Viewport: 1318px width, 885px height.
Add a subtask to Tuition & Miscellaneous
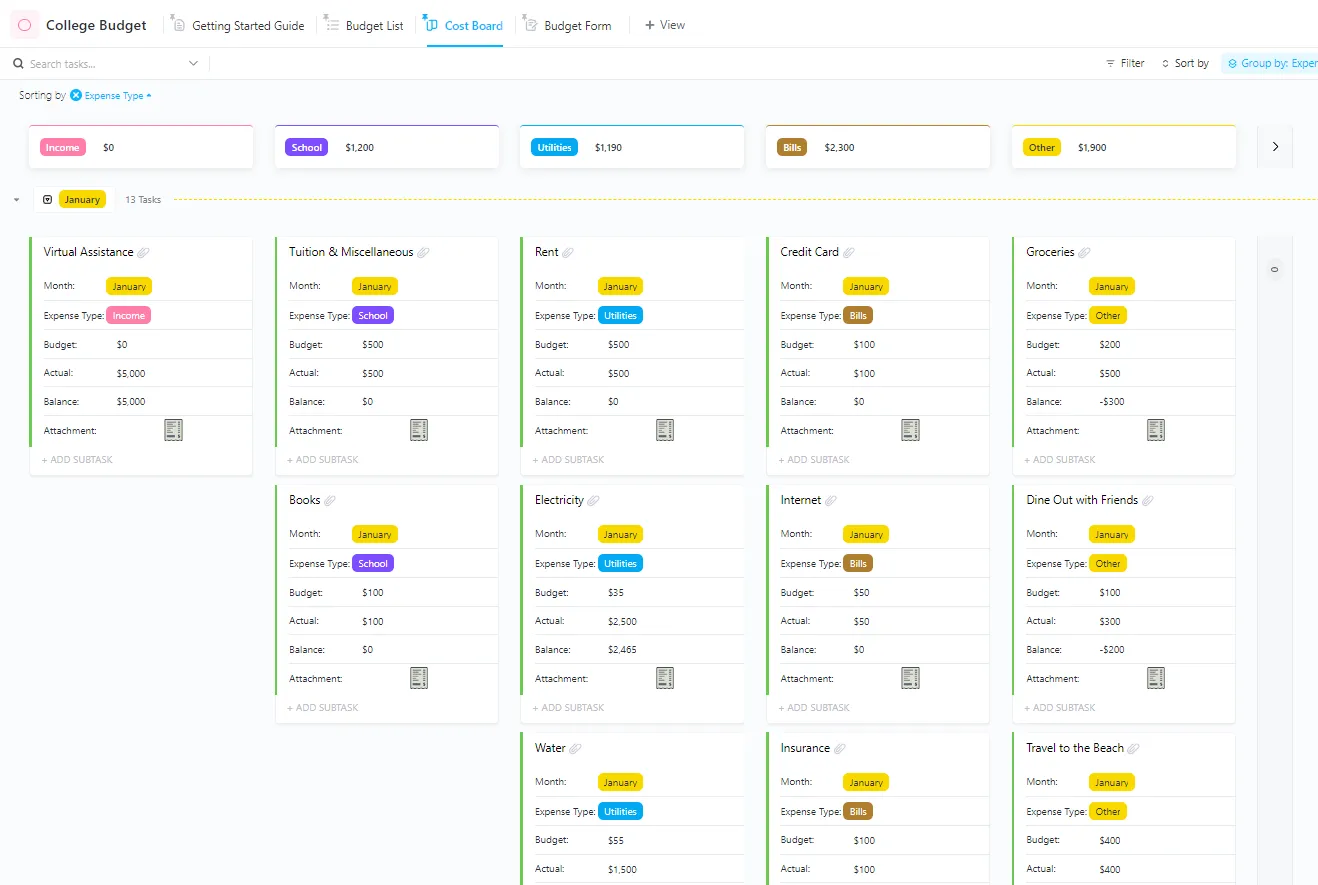(323, 460)
